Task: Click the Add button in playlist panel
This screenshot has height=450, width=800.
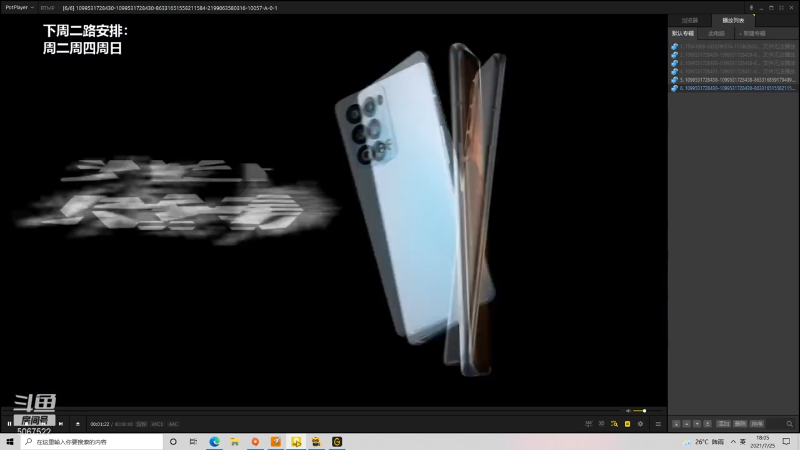Action: (723, 424)
